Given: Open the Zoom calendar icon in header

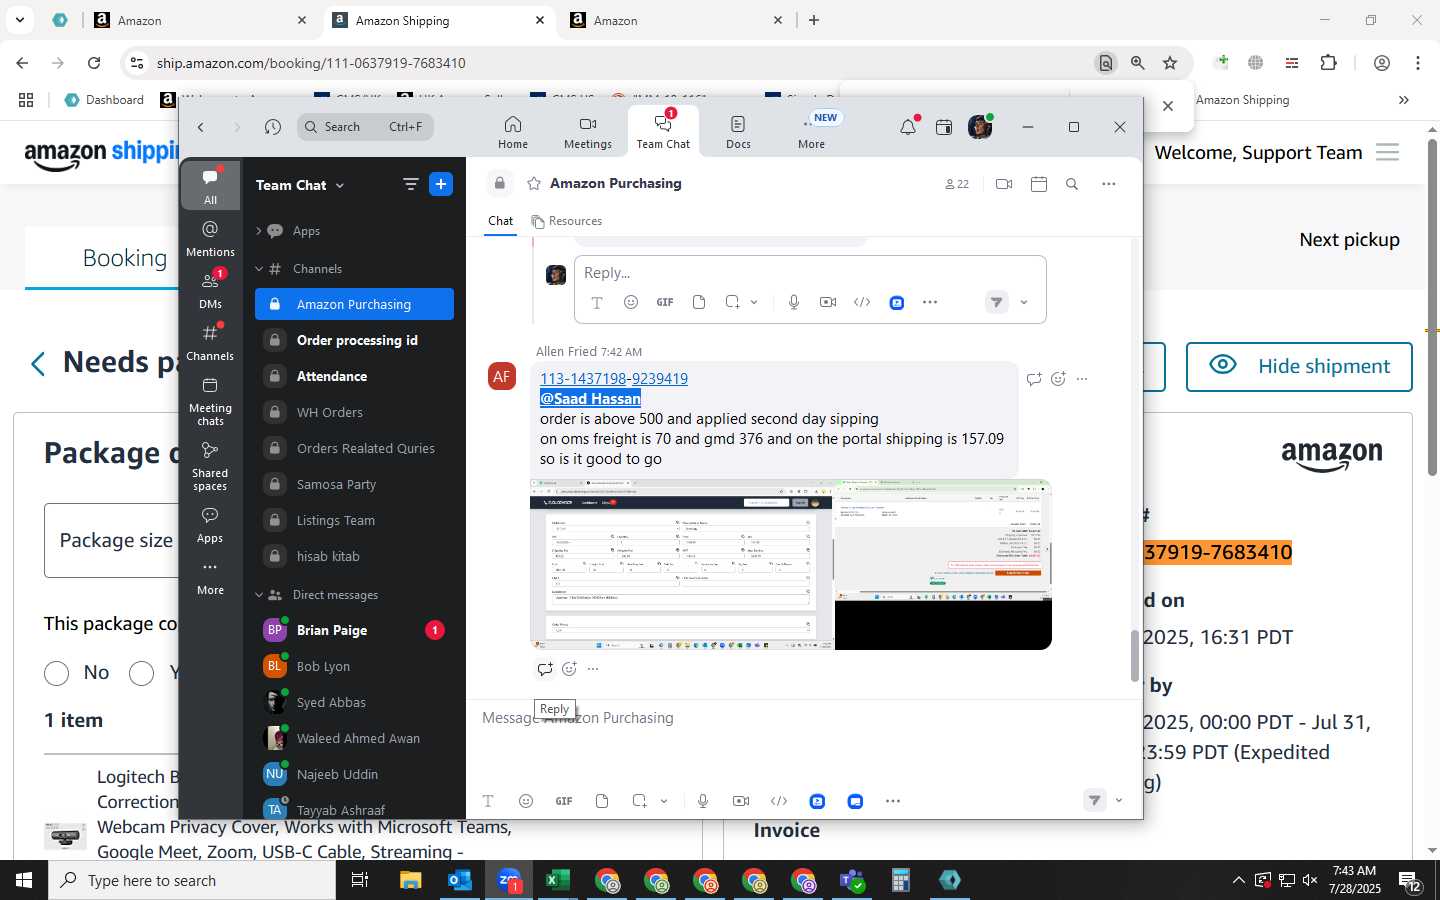Looking at the screenshot, I should click(x=943, y=127).
